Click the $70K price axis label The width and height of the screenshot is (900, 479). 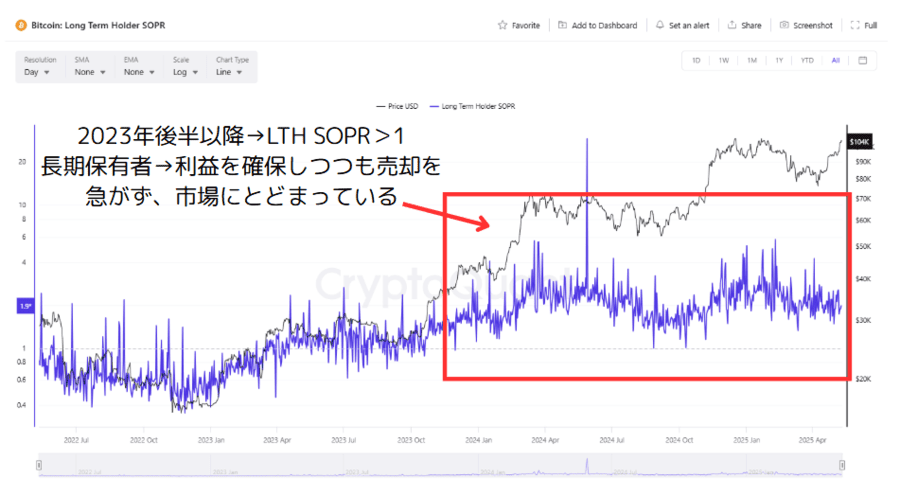pos(863,198)
